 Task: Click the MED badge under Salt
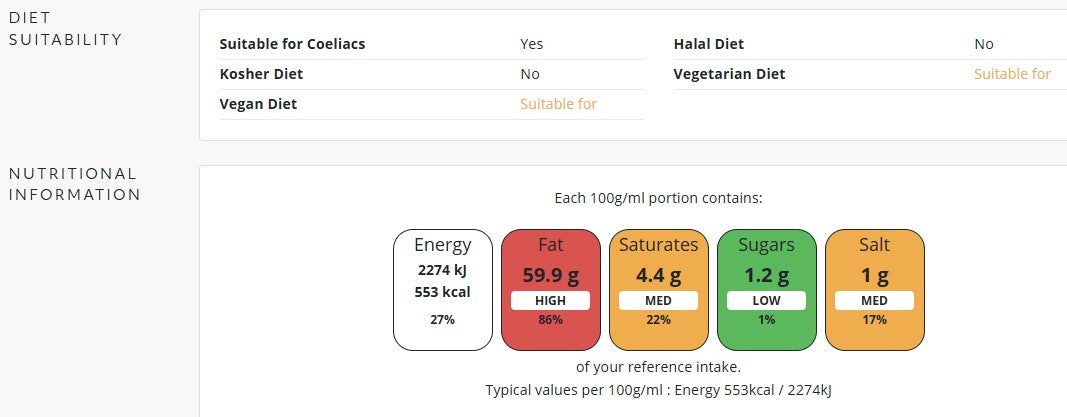(874, 301)
